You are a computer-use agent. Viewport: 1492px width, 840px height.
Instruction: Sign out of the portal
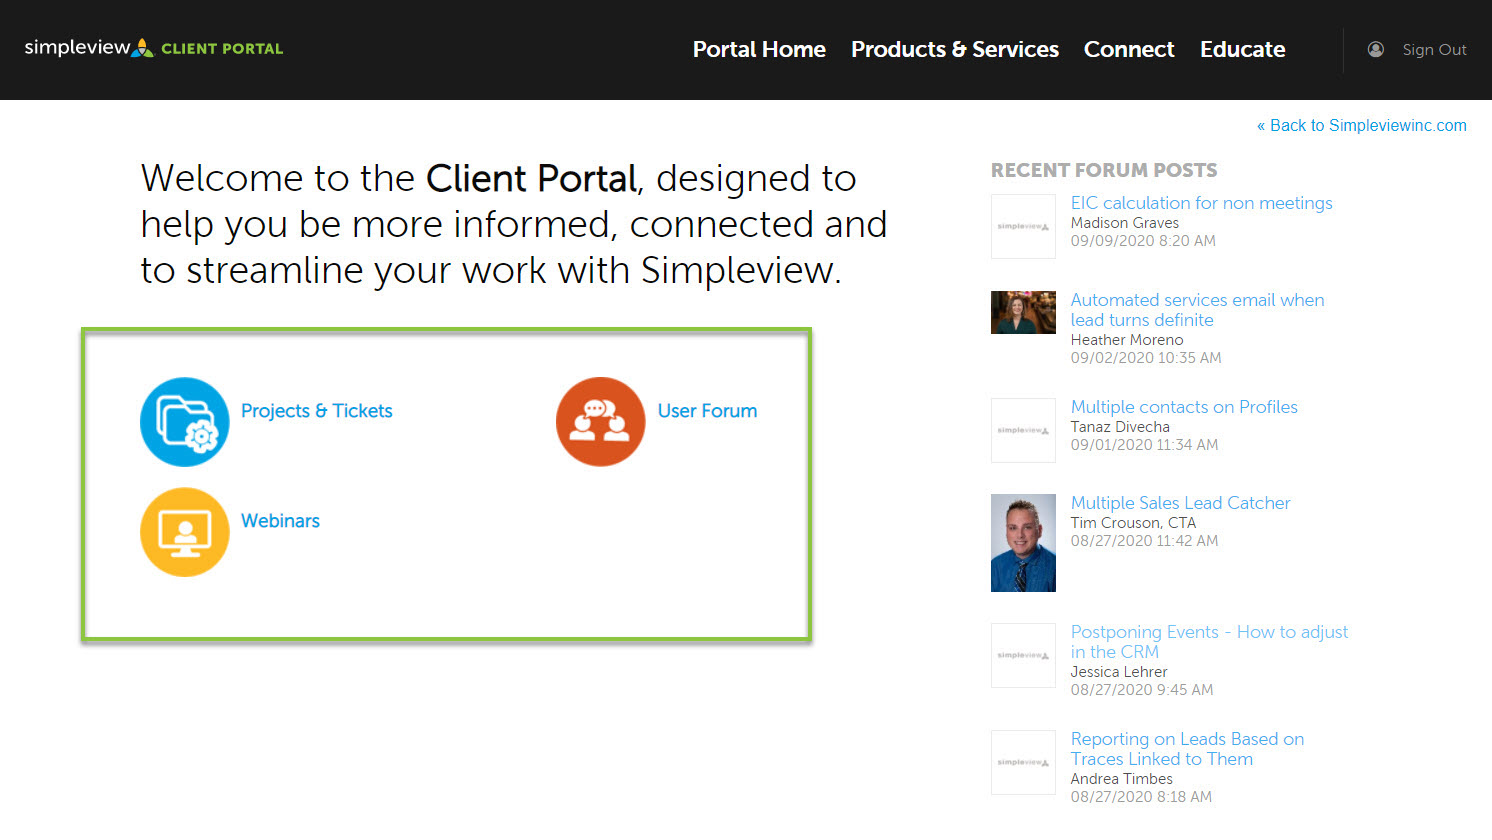point(1434,50)
